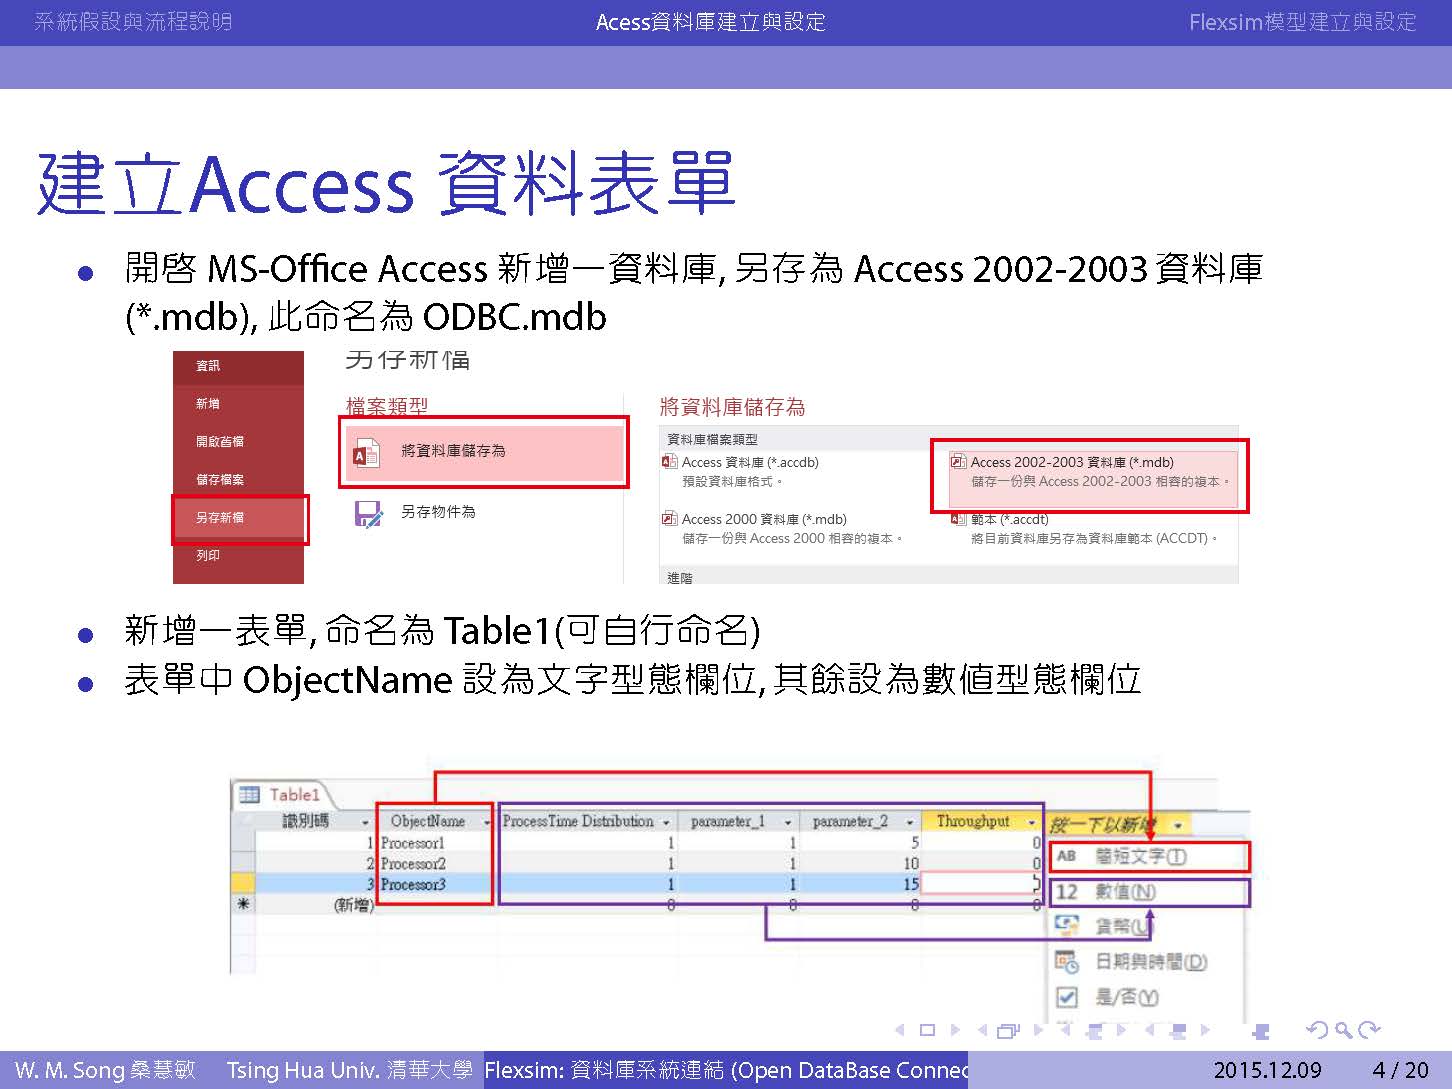
Task: Open the ObjectName column dropdown arrow
Action: pyautogui.click(x=487, y=823)
